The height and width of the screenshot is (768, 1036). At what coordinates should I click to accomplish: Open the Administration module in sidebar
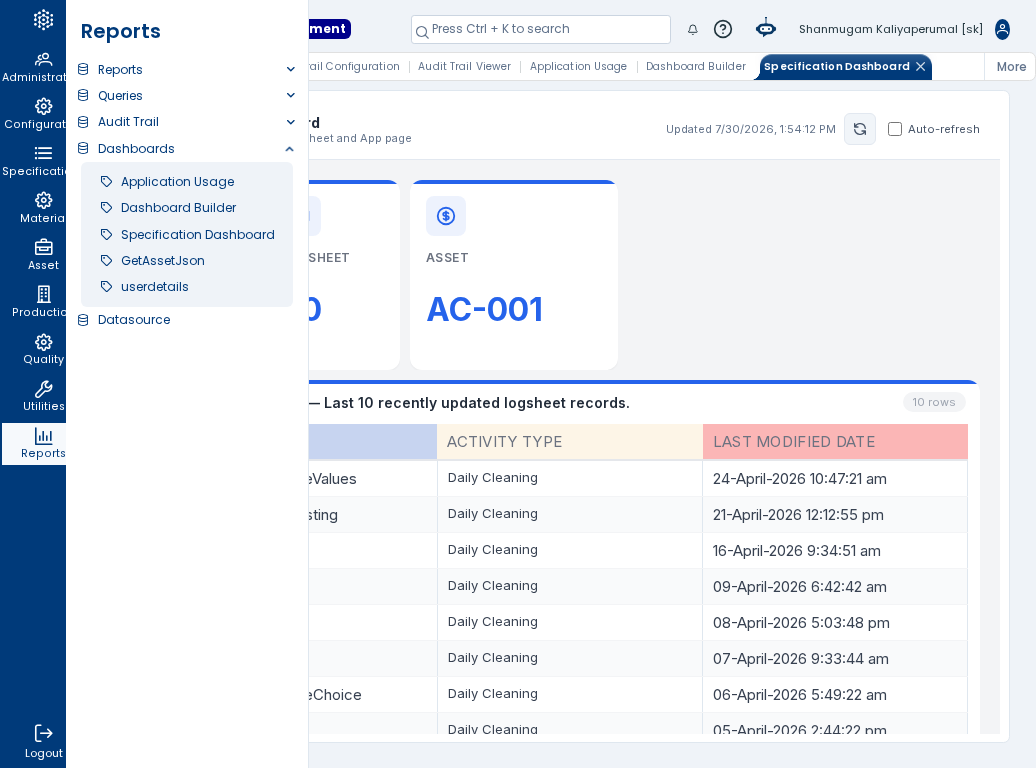click(x=34, y=67)
